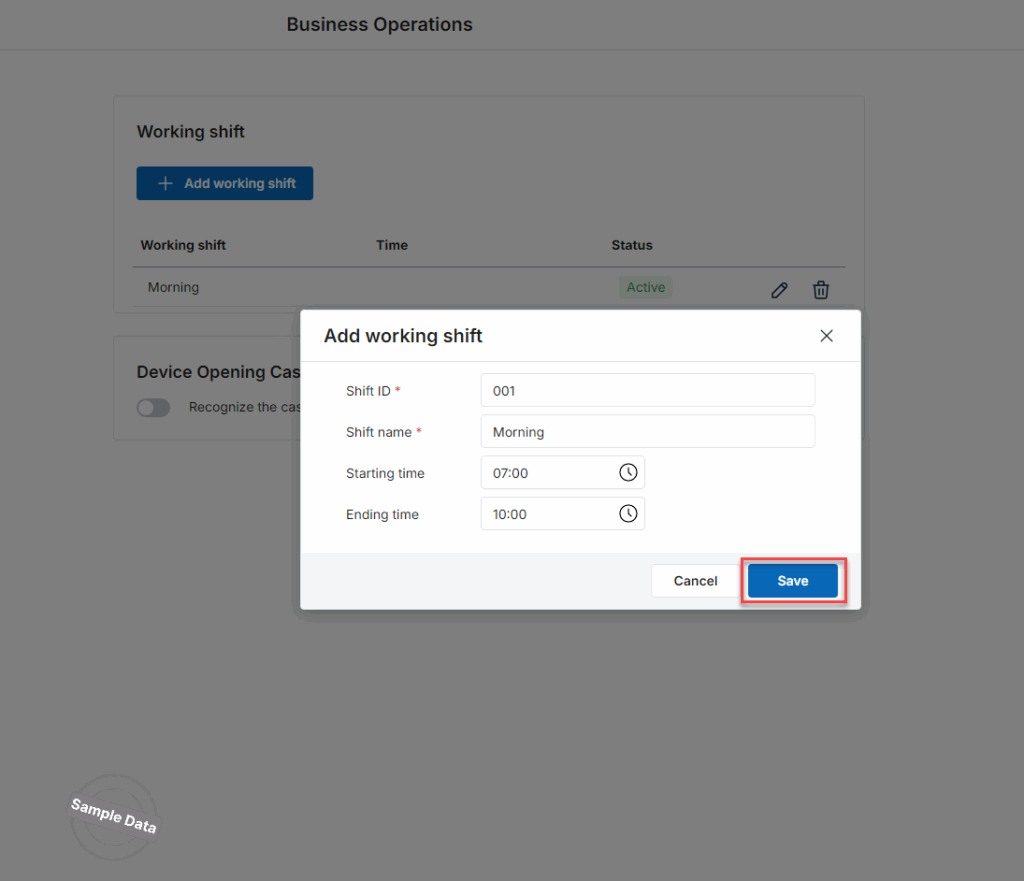Click the Add working shift plus button
Screen dimensions: 1024x881
225,184
